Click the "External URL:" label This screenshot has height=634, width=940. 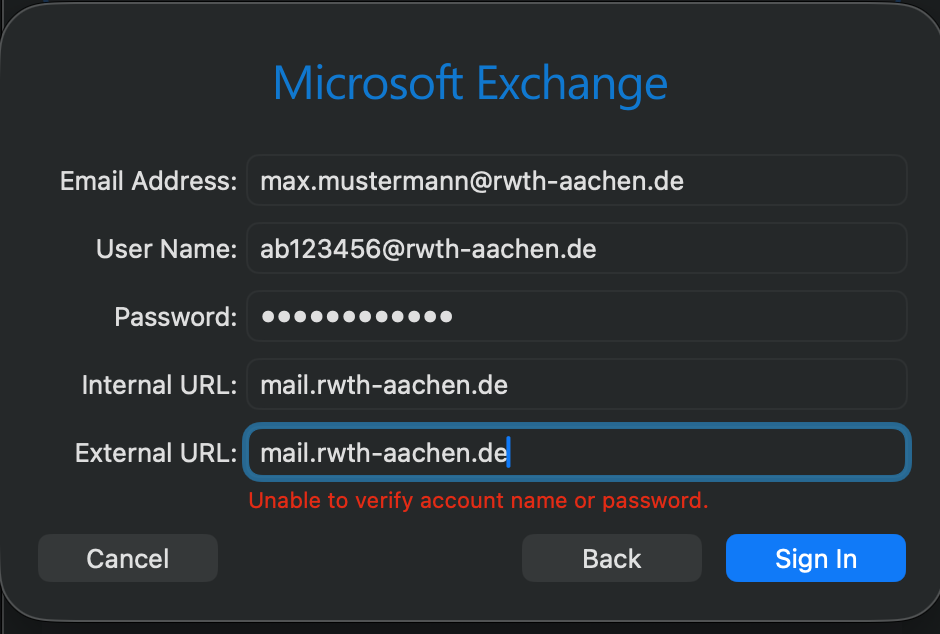click(x=156, y=453)
